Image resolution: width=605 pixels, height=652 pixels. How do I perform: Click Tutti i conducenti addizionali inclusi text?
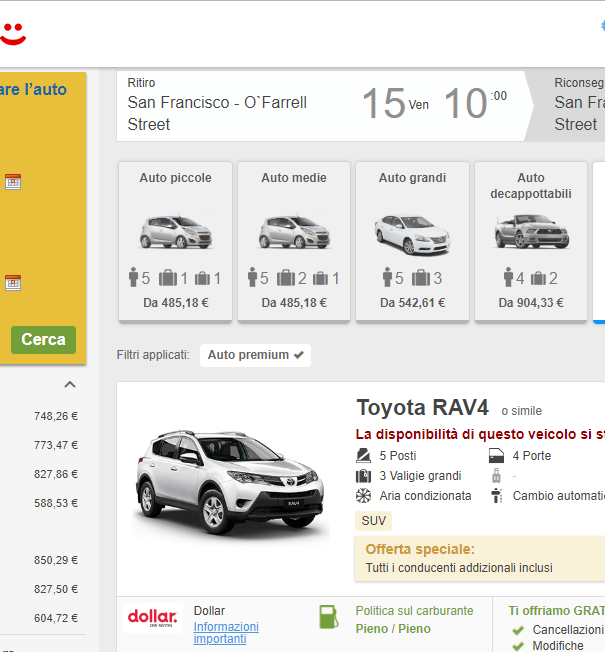pyautogui.click(x=459, y=568)
